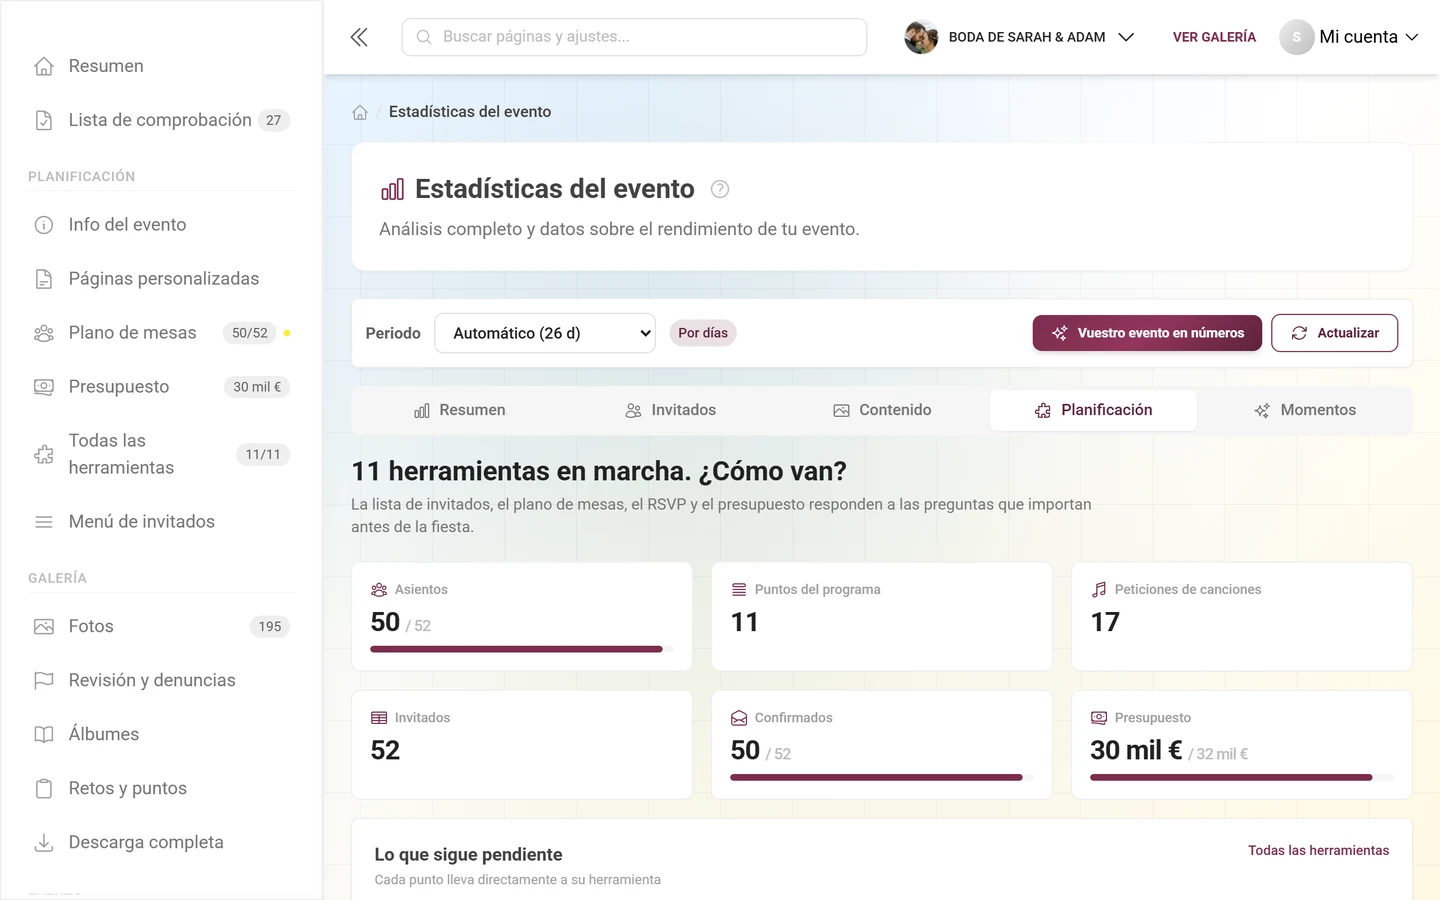Click the bar chart icon beside page title
Screen dimensions: 1440x900
[393, 189]
